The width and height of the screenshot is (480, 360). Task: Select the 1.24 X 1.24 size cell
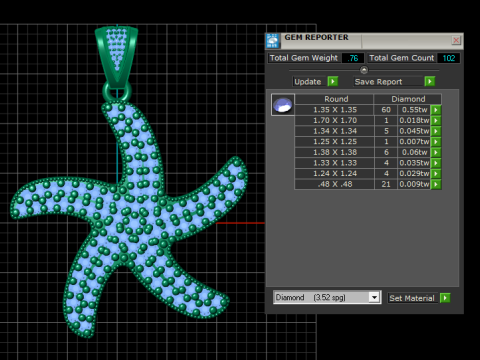click(x=334, y=174)
